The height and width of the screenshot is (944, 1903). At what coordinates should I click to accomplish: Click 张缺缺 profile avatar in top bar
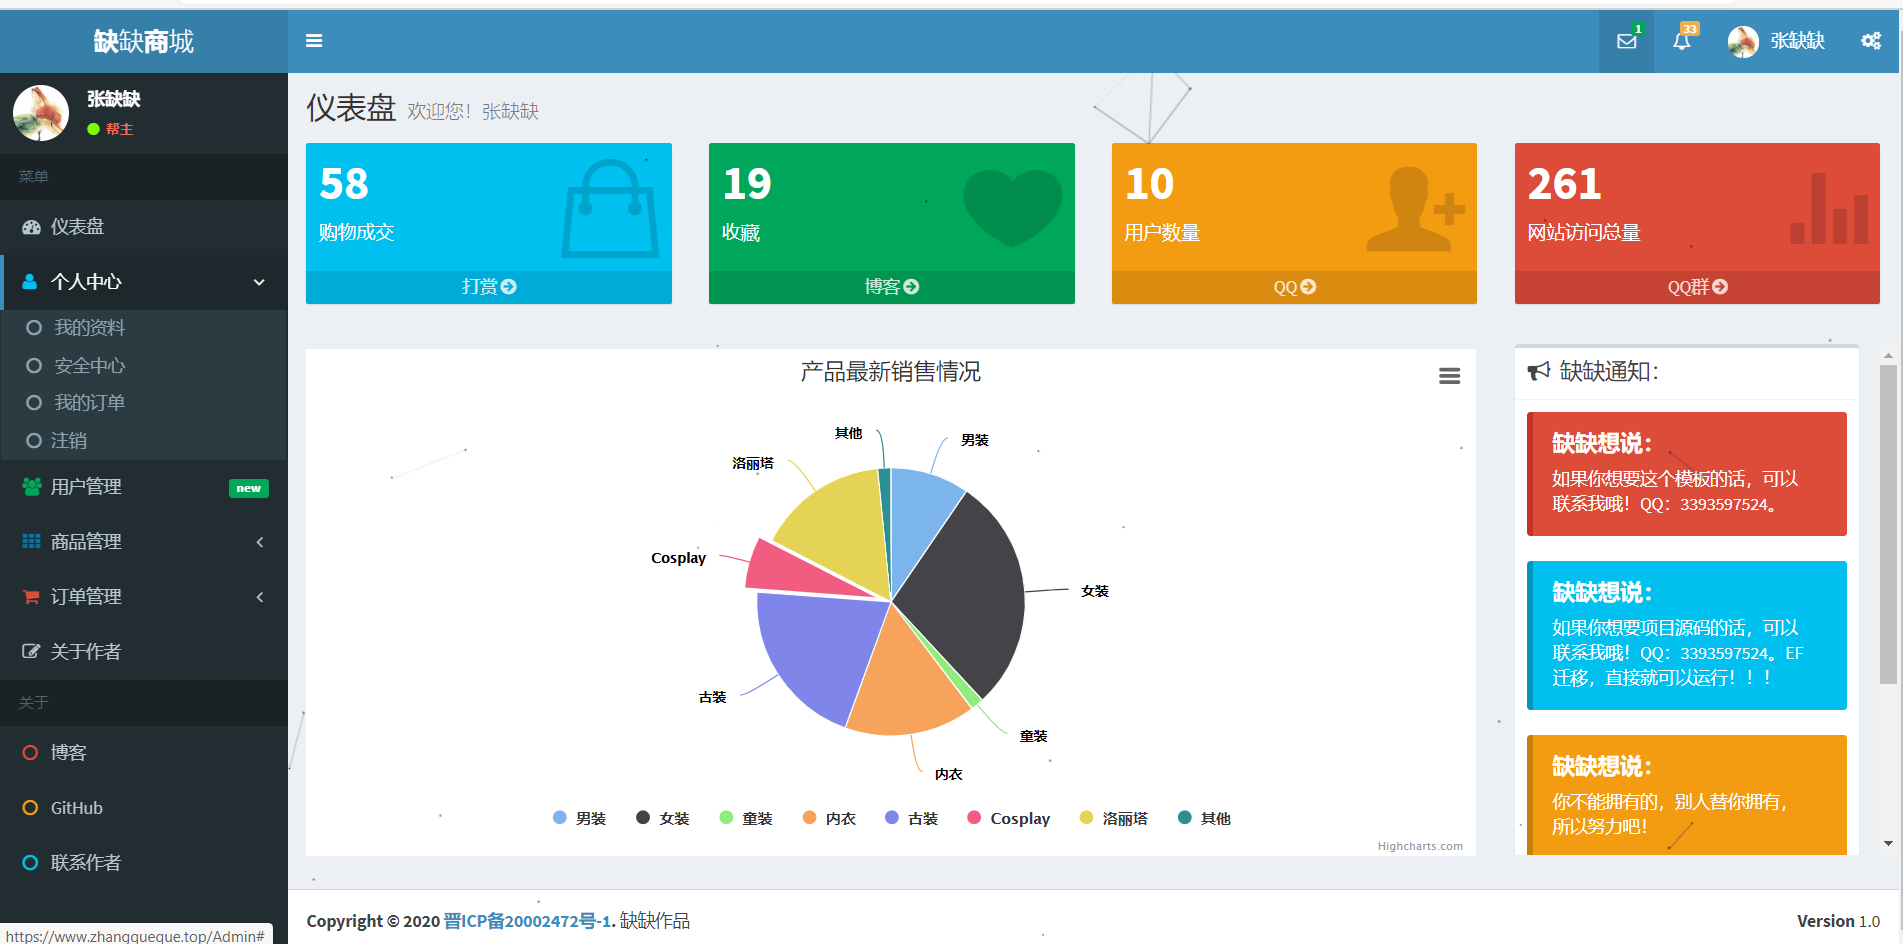tap(1742, 41)
